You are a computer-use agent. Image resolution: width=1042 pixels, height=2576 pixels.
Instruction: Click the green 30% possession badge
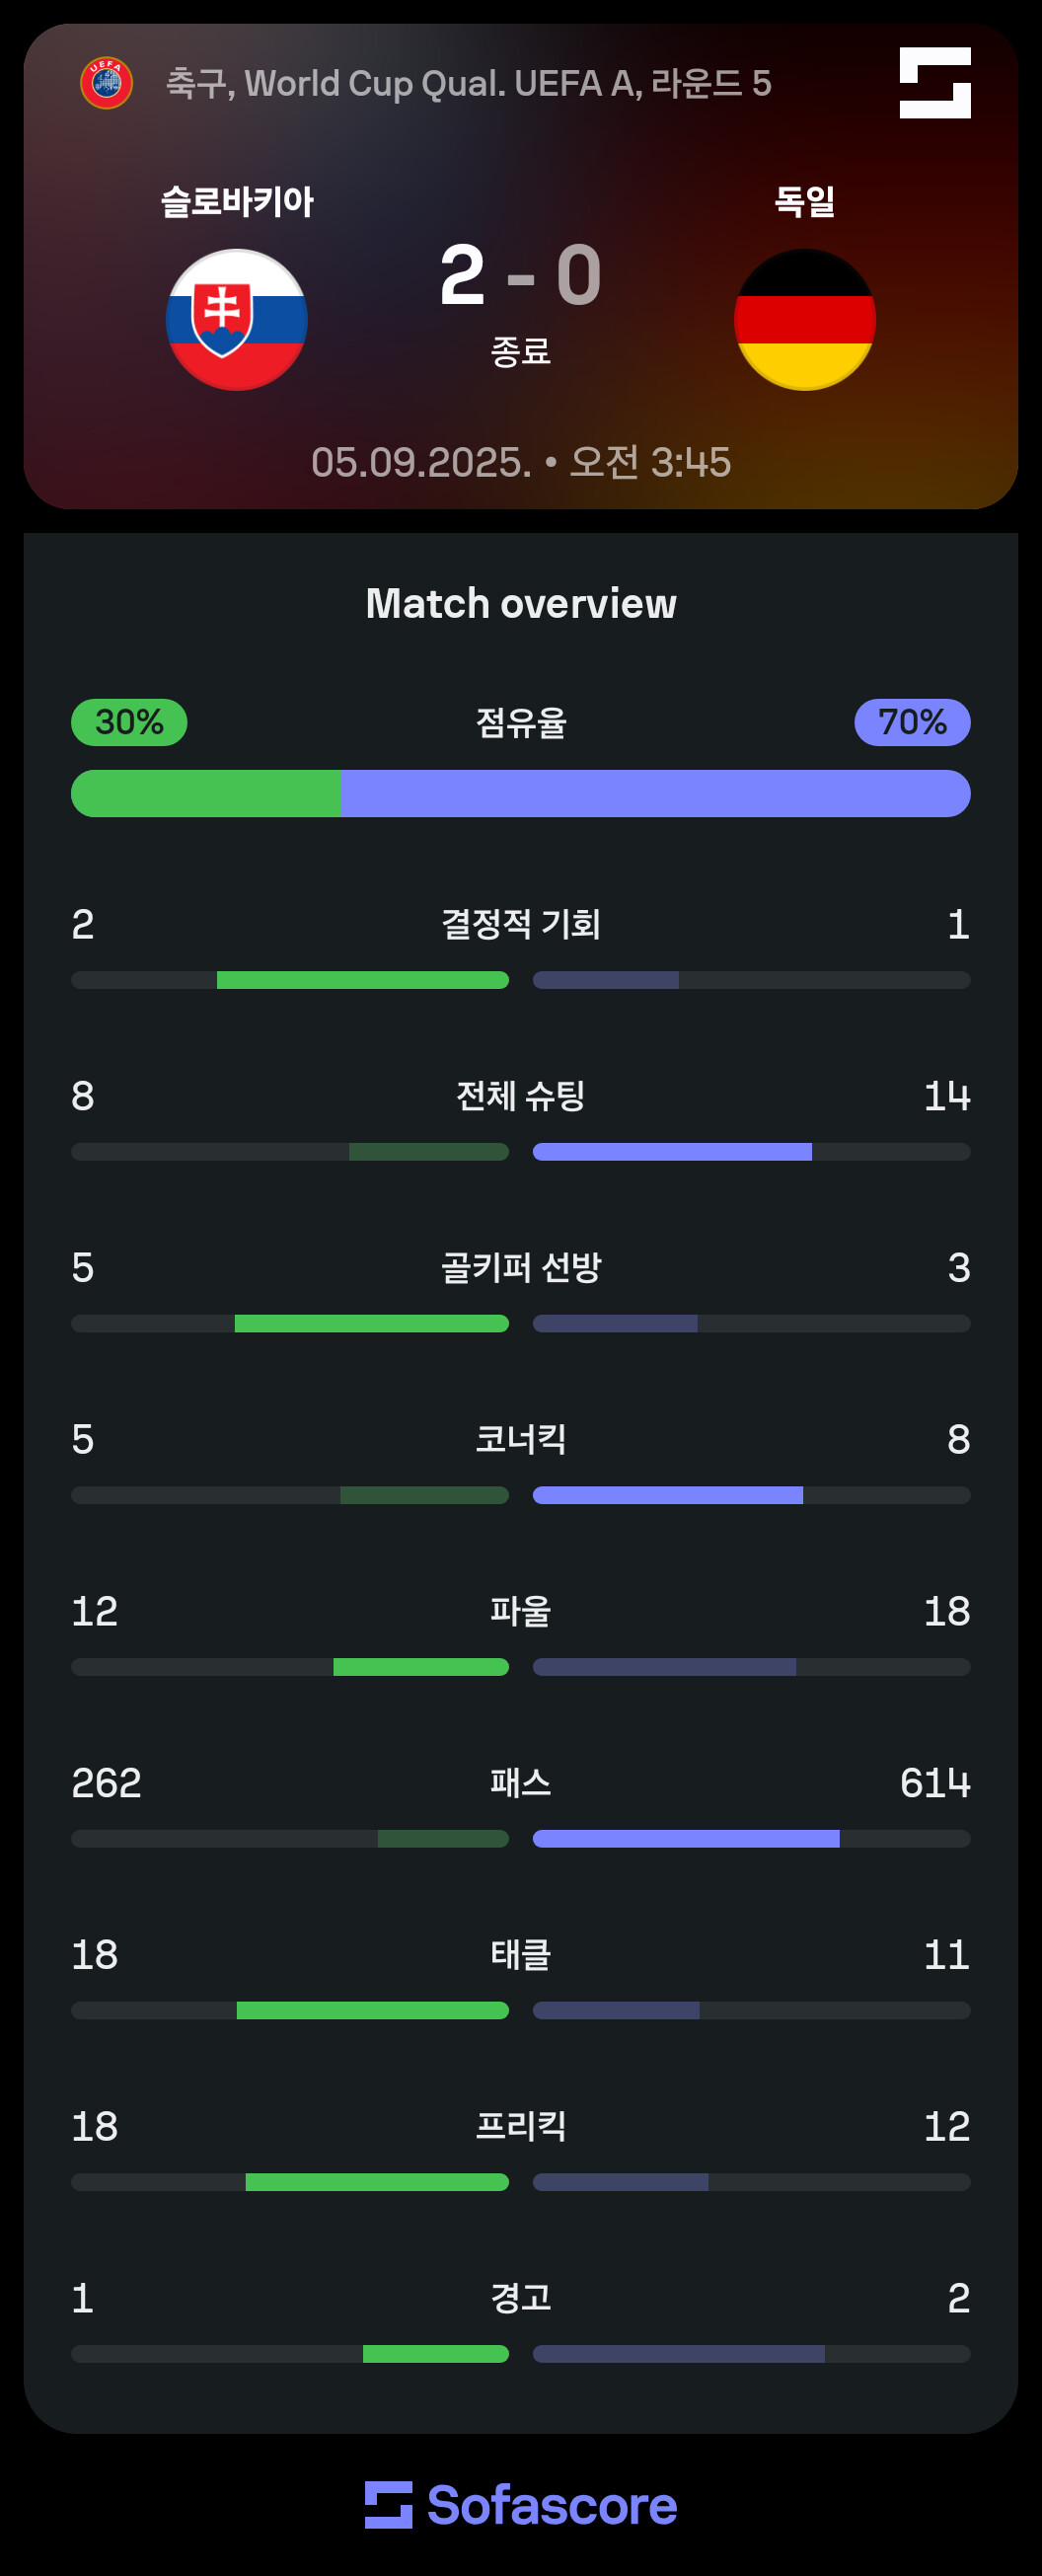coord(129,722)
